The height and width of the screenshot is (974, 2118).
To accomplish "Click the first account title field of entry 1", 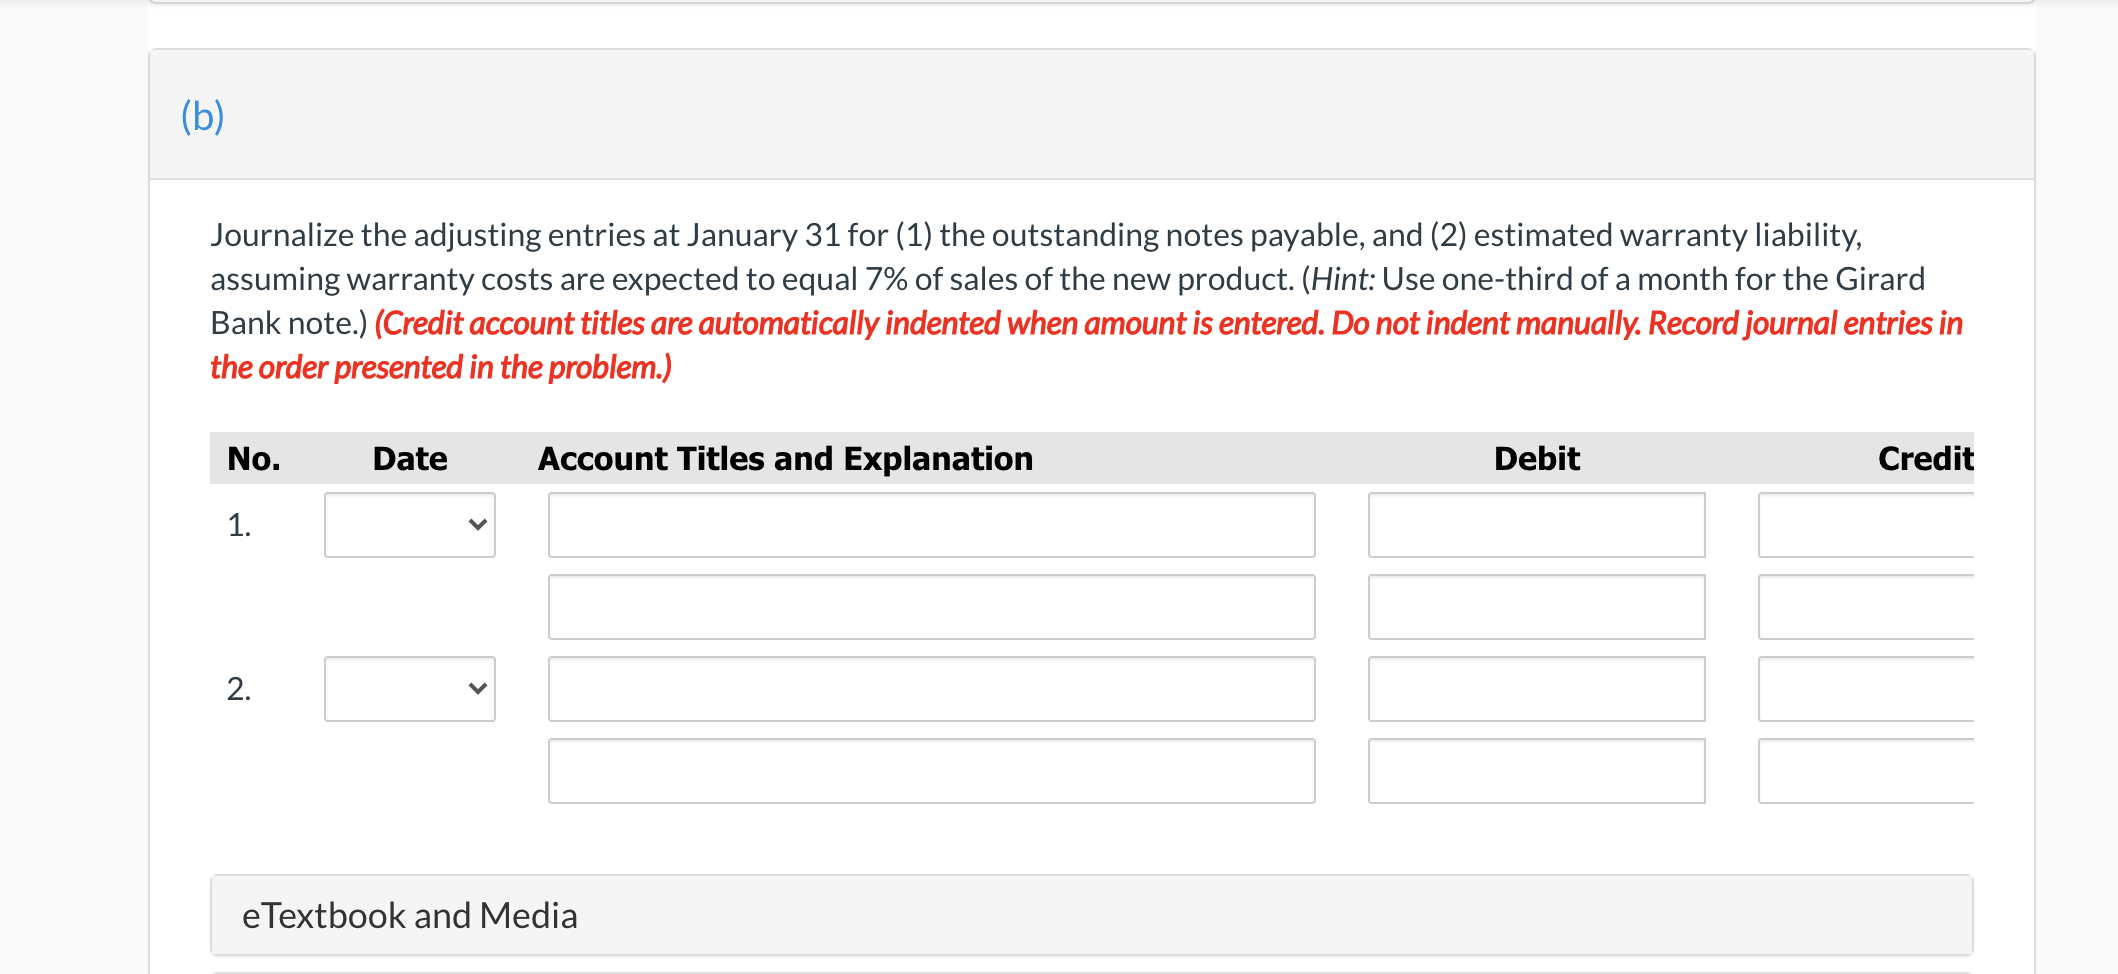I will 931,525.
